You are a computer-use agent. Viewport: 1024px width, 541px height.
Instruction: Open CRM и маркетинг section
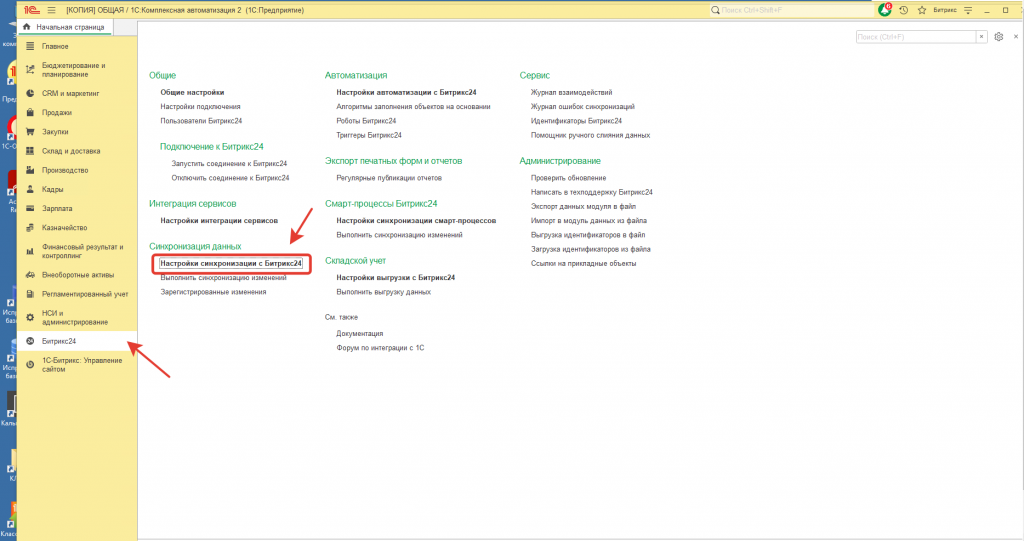(71, 93)
